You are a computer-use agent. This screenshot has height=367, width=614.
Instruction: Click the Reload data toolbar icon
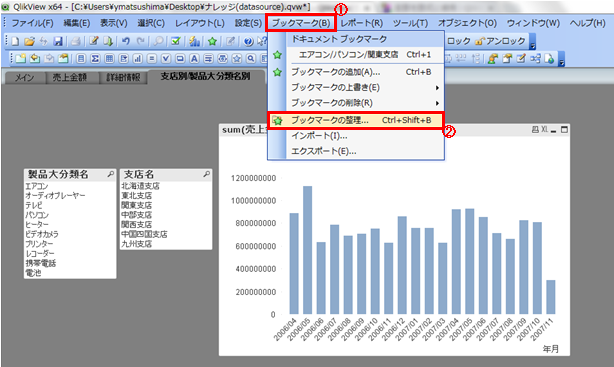[x=108, y=41]
